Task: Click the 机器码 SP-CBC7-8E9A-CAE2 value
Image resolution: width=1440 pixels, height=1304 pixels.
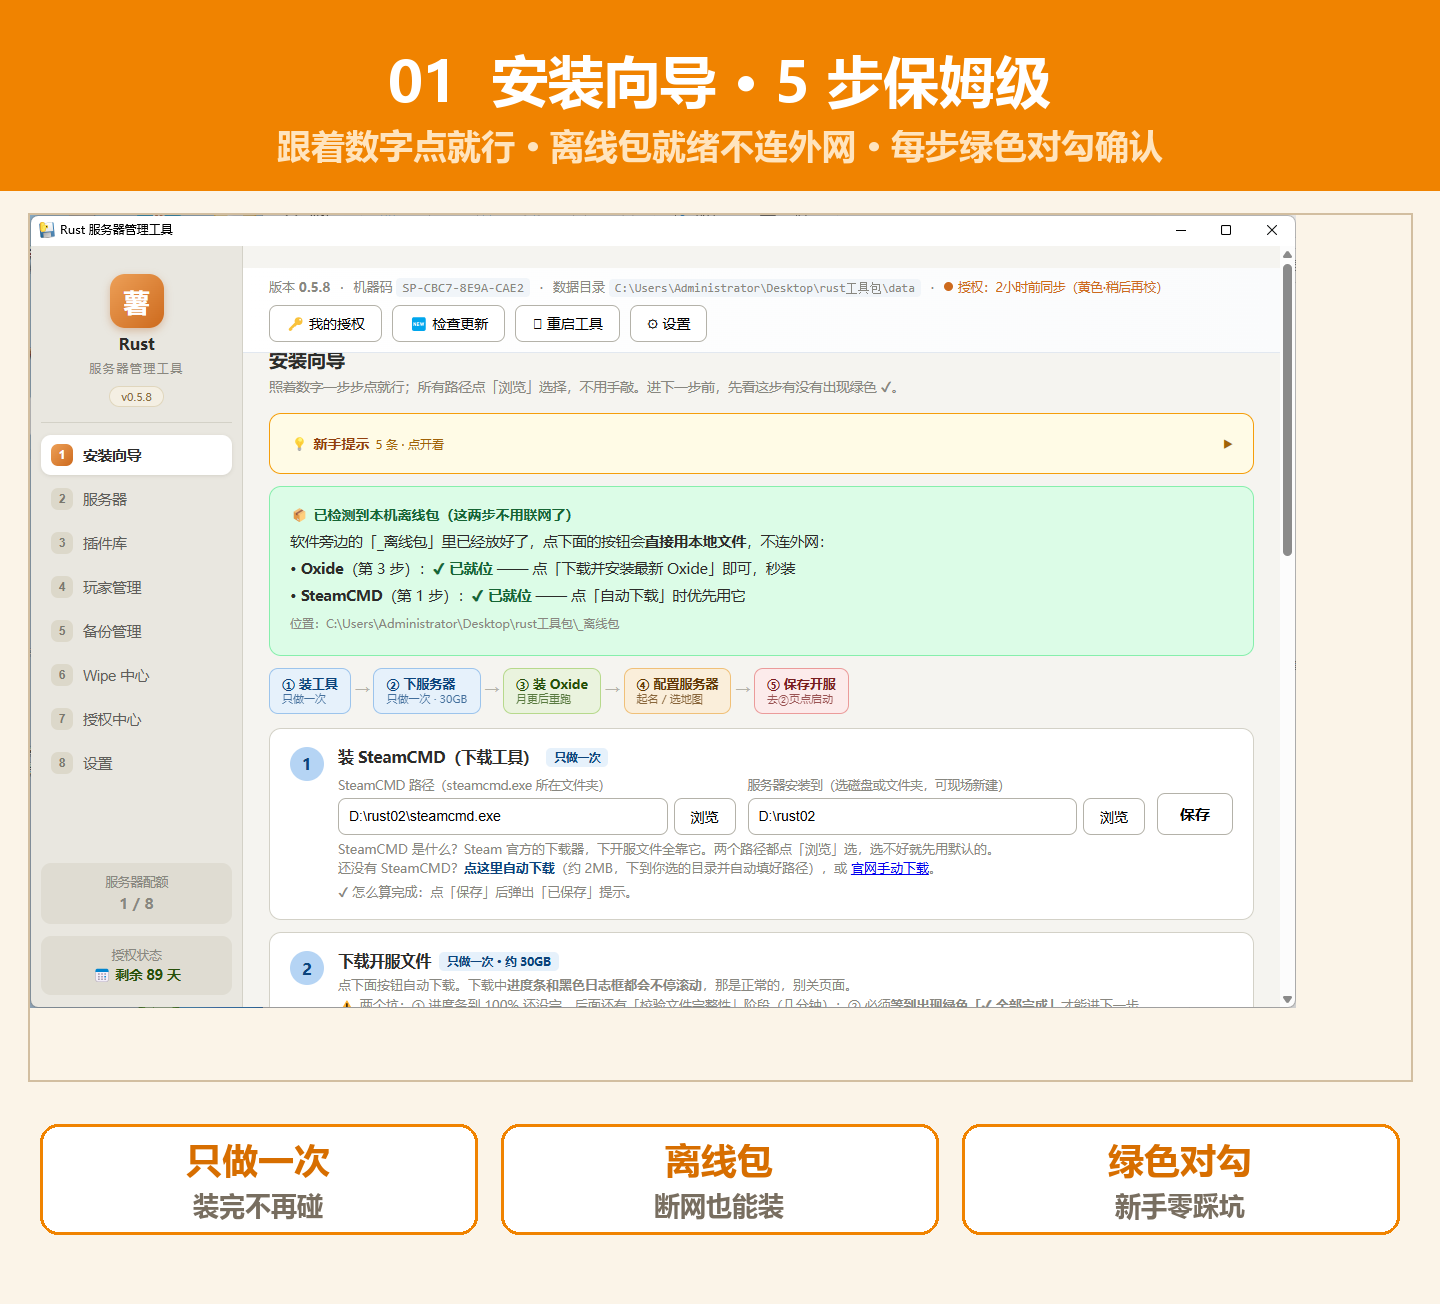Action: (x=463, y=288)
